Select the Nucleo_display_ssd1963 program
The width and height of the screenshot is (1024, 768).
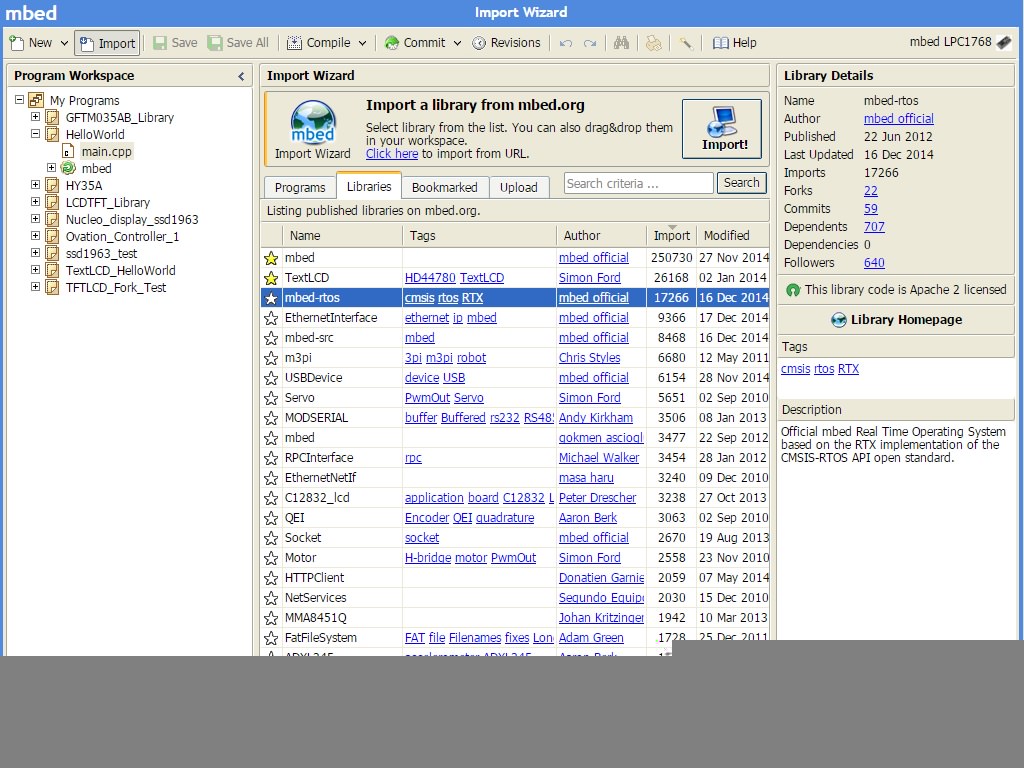point(132,219)
